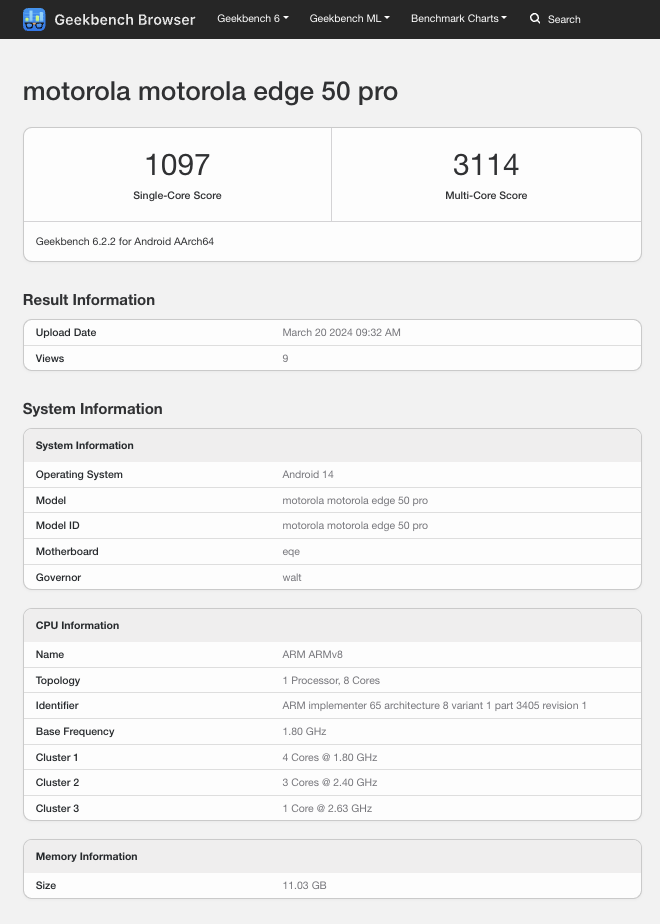Click the bold System Information section heading
Image resolution: width=660 pixels, height=924 pixels.
coord(93,409)
